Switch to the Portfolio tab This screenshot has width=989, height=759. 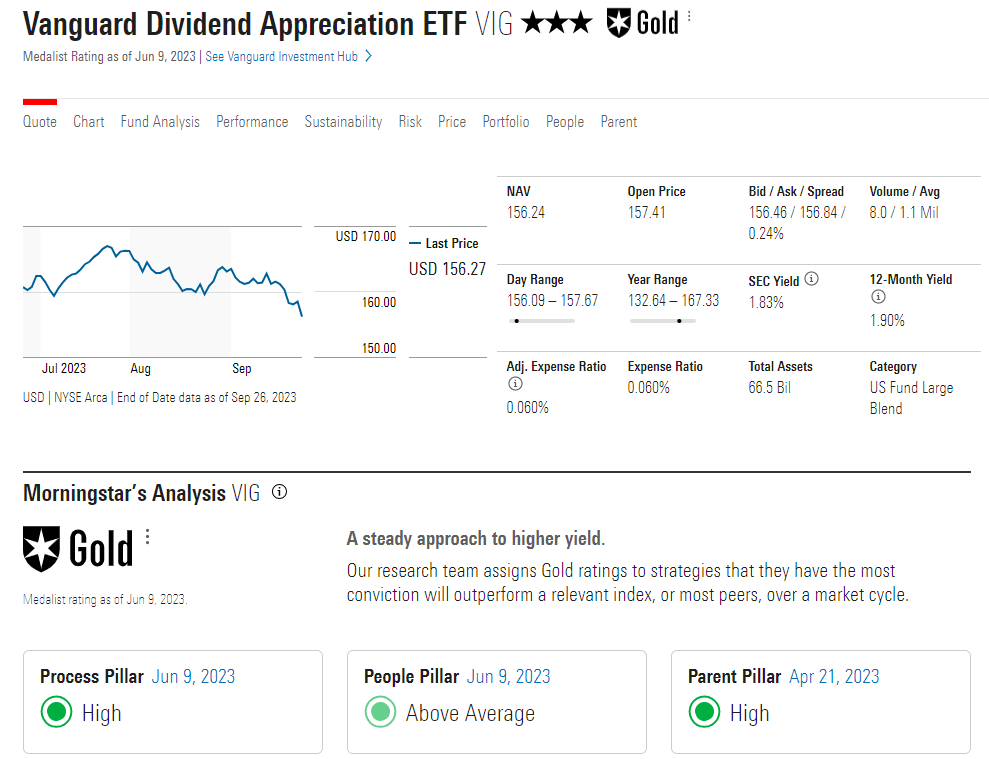pyautogui.click(x=506, y=121)
